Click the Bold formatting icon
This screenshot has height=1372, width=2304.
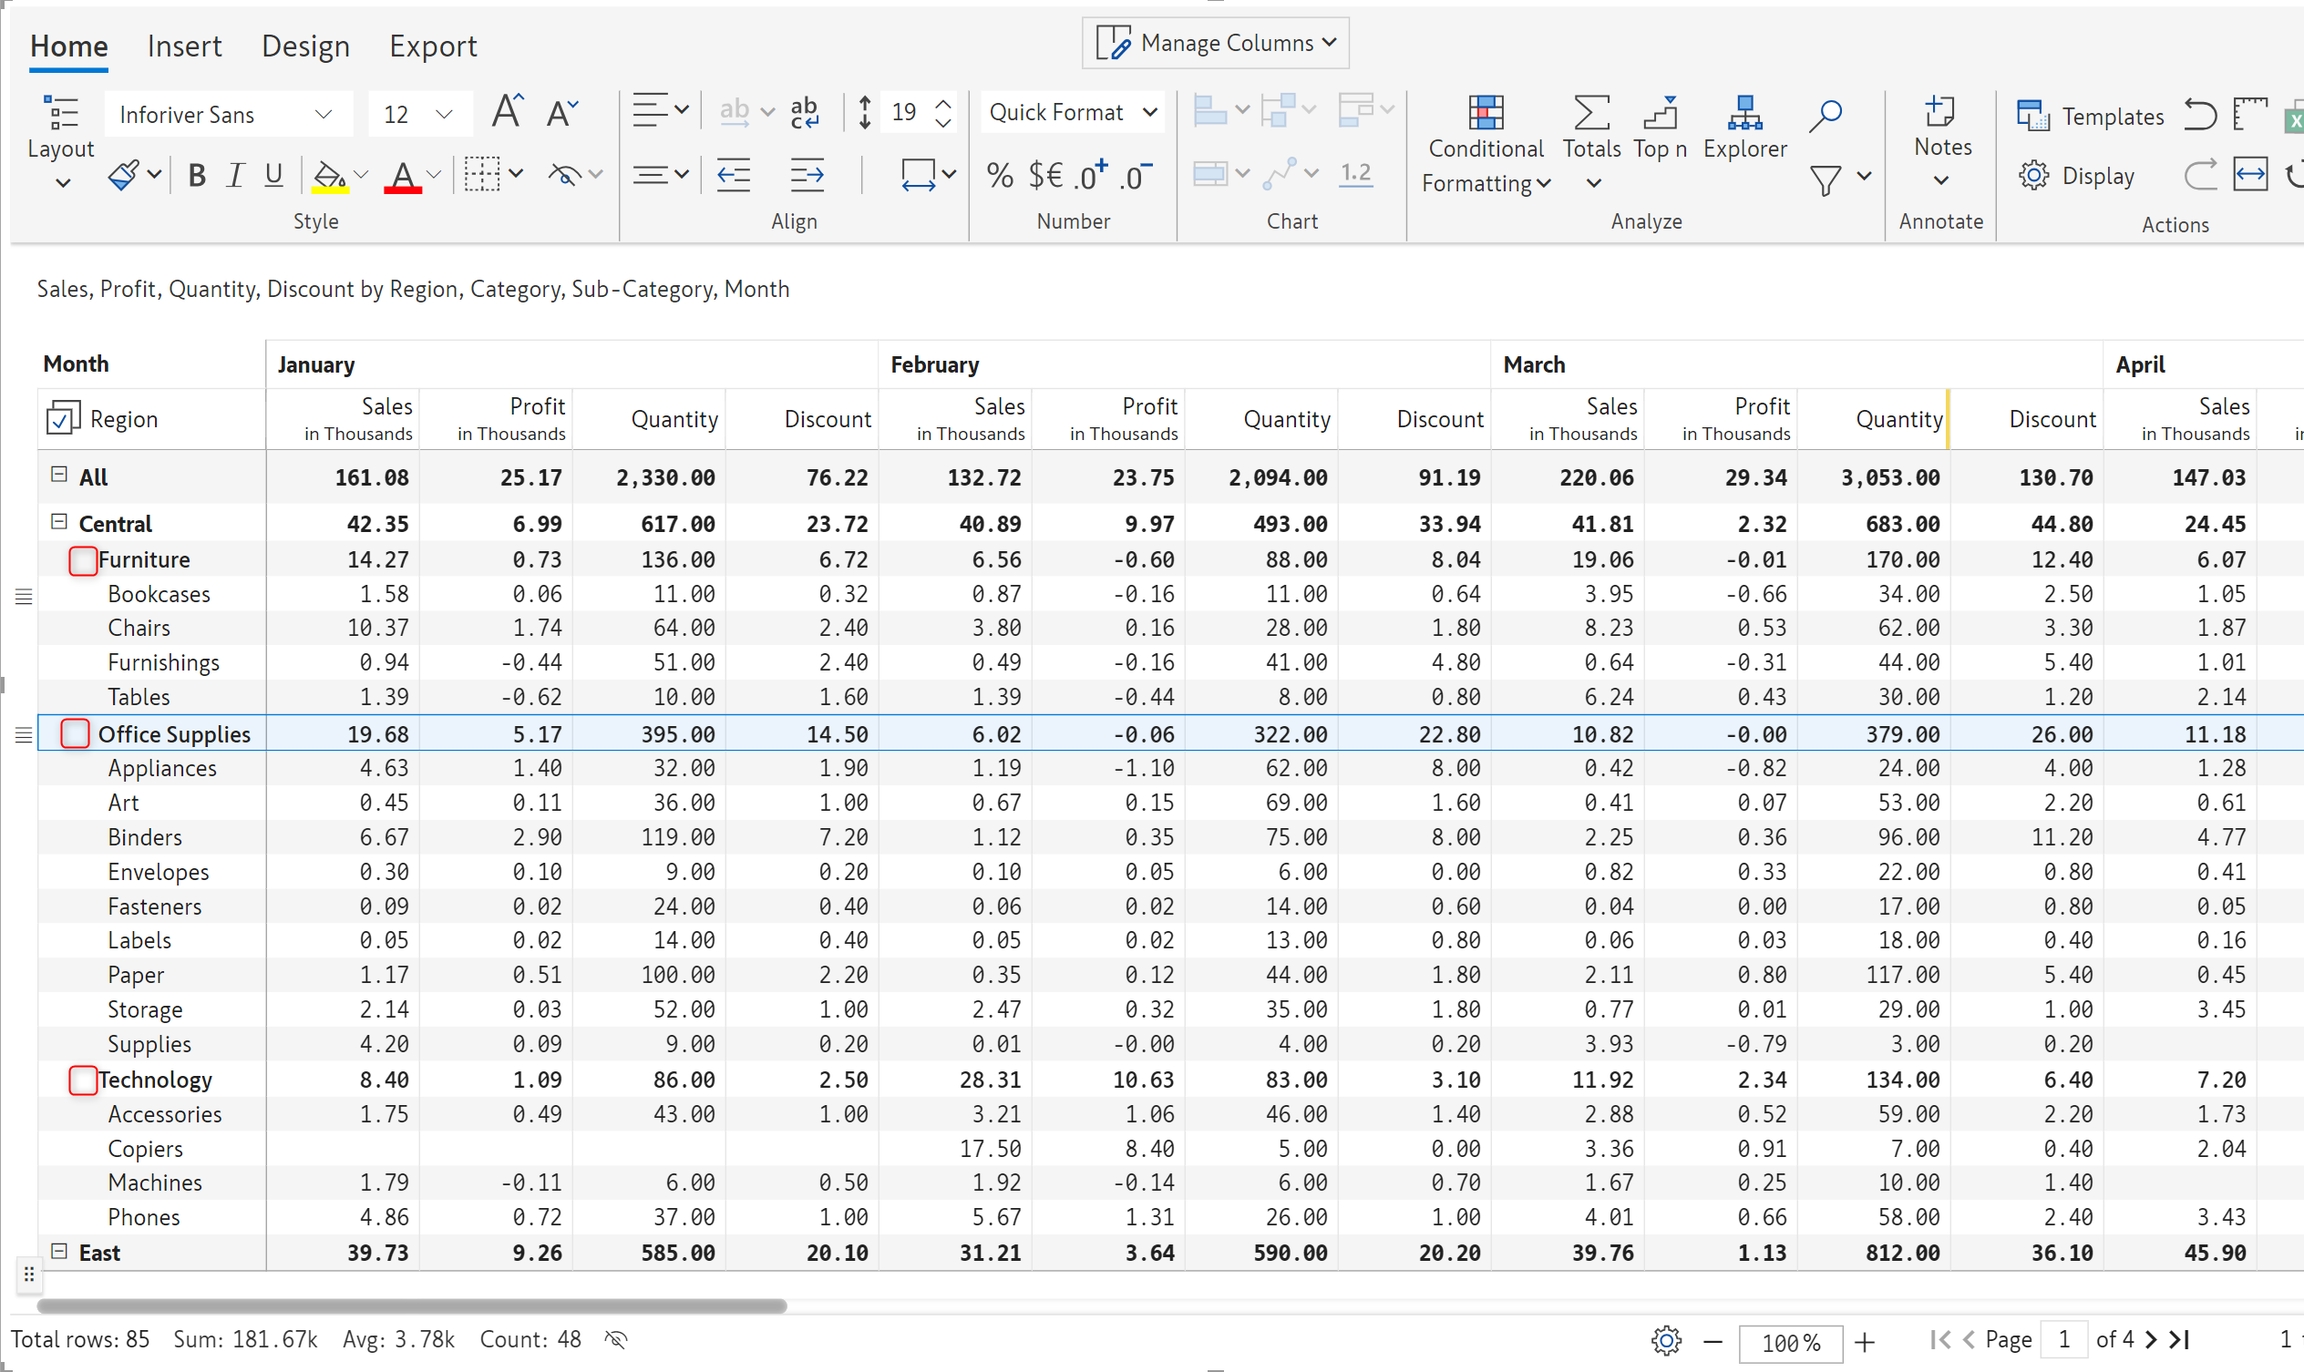[x=197, y=176]
